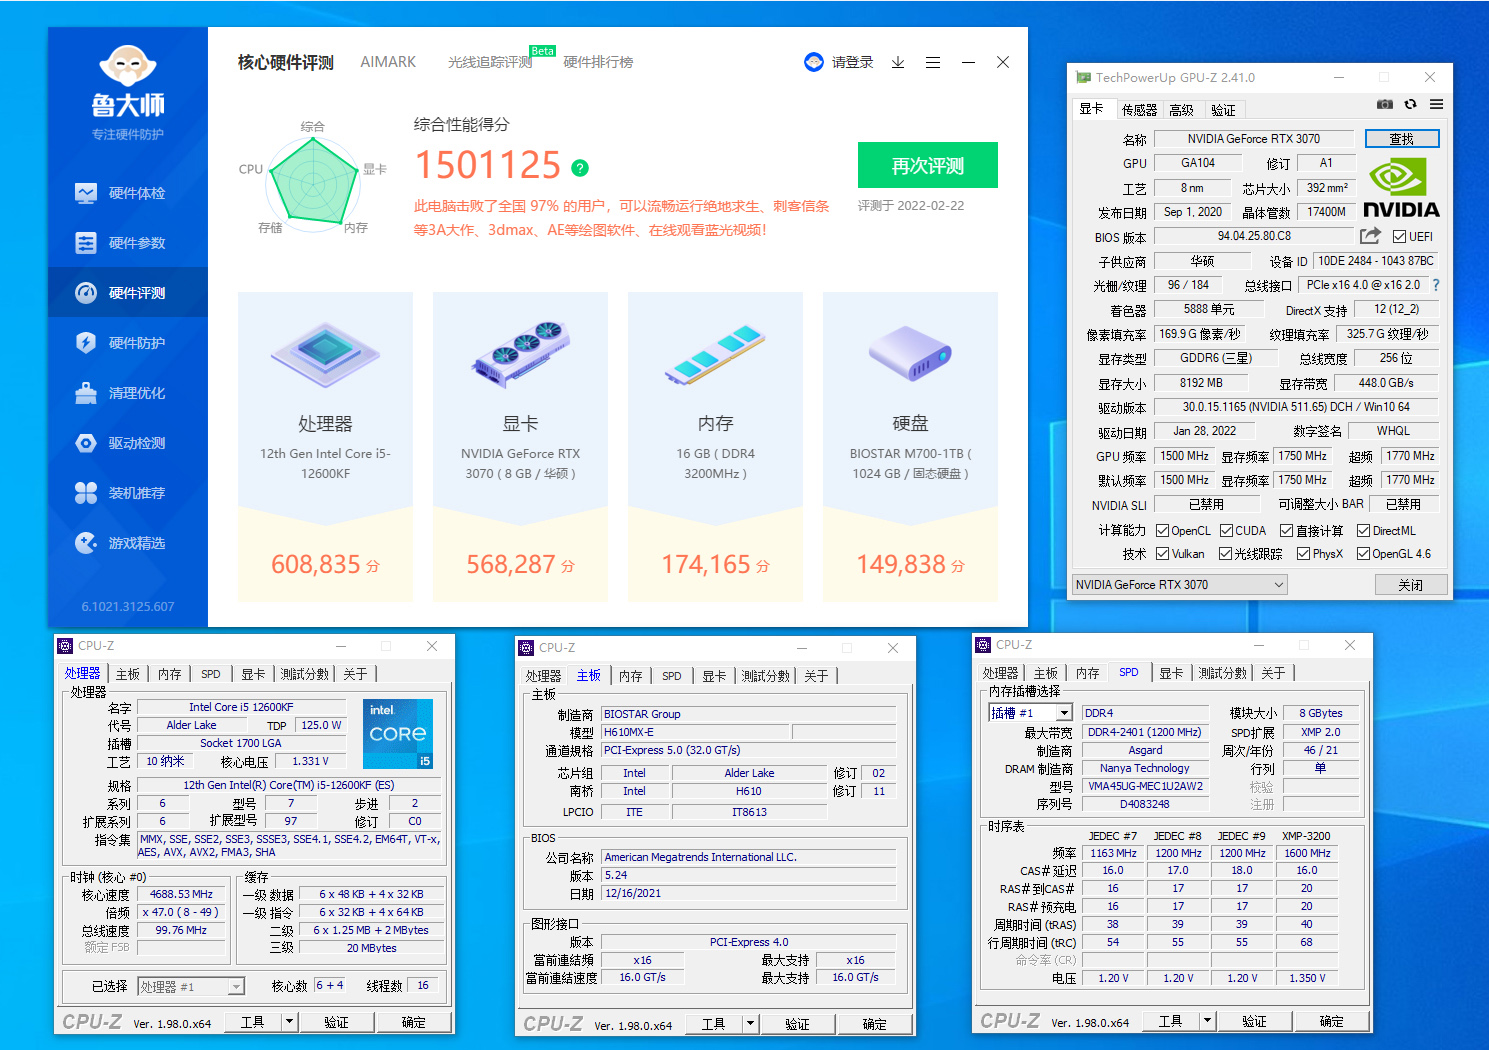Click the bus interface question mark in GPU-Z
Image resolution: width=1489 pixels, height=1050 pixels.
pos(1436,285)
